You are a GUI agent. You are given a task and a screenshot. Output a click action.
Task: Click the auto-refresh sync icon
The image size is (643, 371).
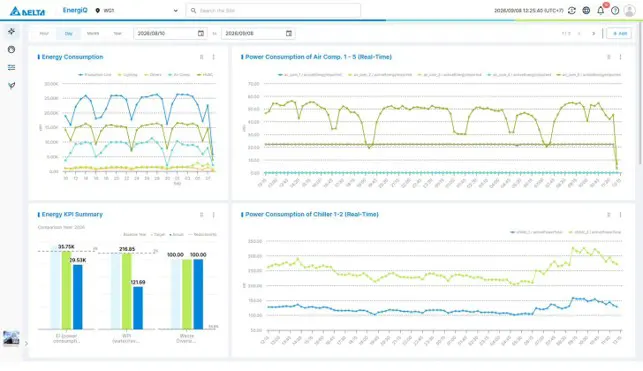point(572,11)
